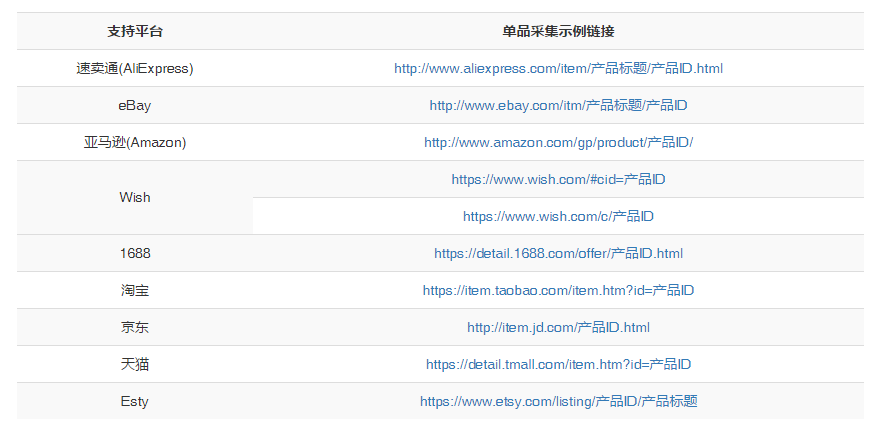Image resolution: width=877 pixels, height=433 pixels.
Task: Select the 亚马逊(Amazon) platform cell
Action: [x=135, y=142]
